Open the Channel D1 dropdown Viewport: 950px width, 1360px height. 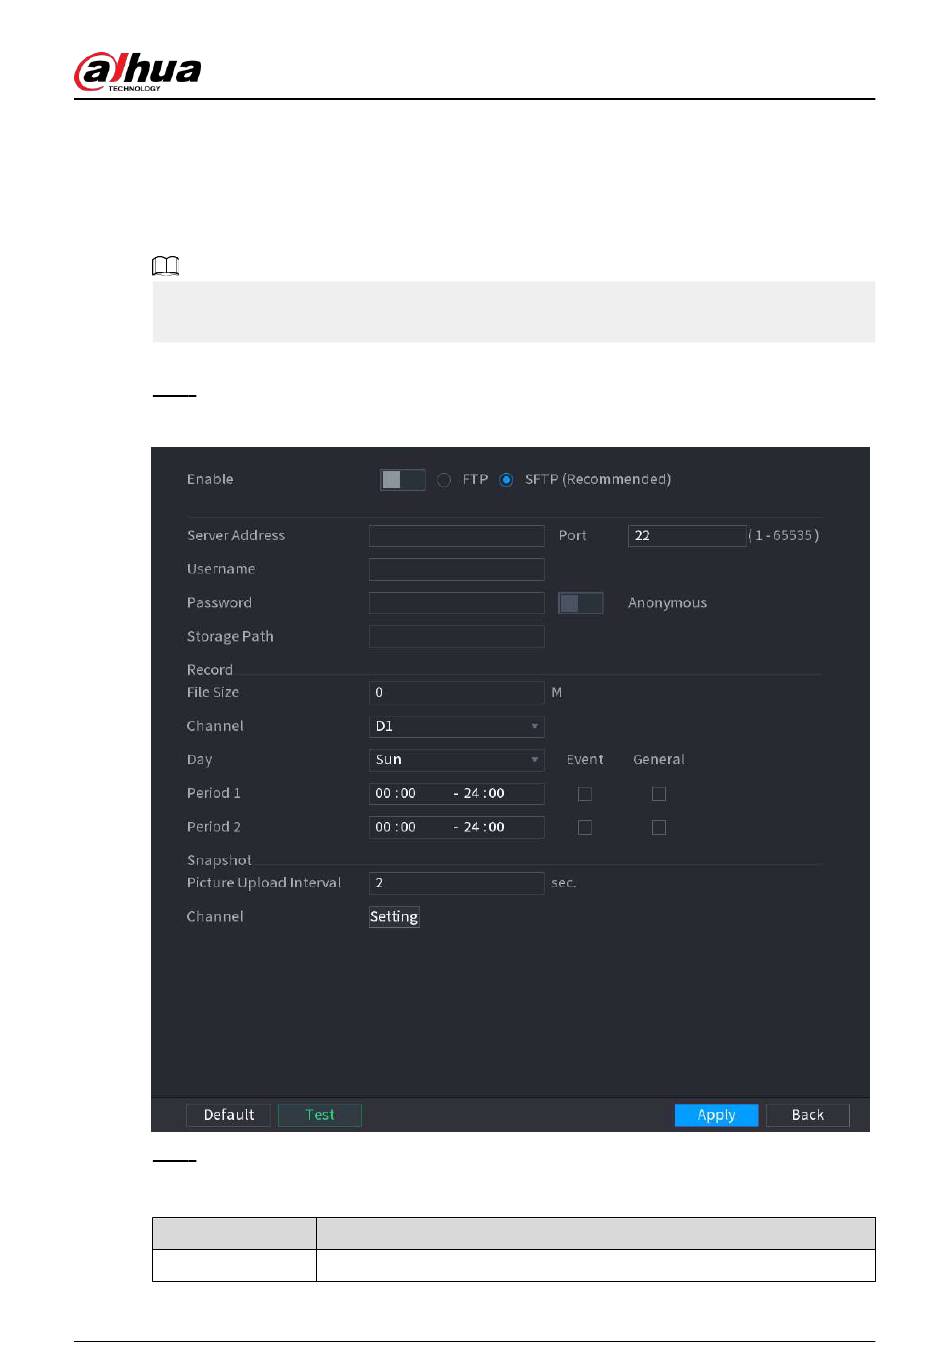coord(457,726)
